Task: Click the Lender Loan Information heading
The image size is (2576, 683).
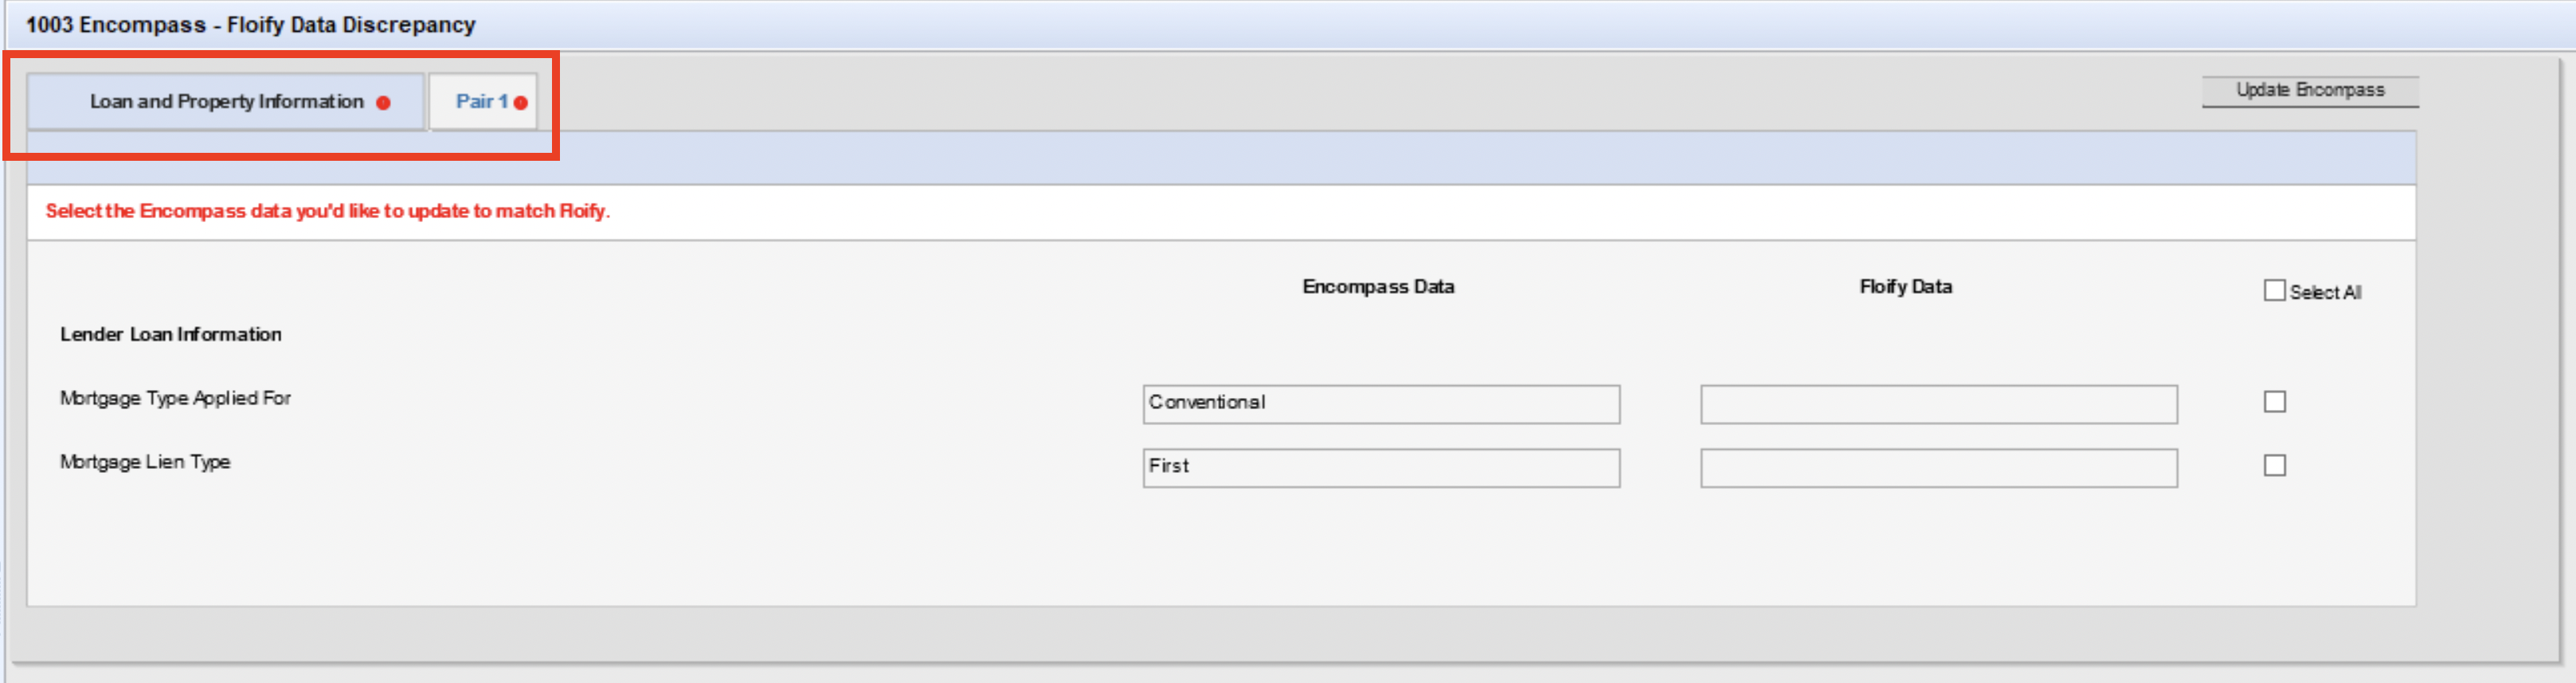Action: (x=171, y=334)
